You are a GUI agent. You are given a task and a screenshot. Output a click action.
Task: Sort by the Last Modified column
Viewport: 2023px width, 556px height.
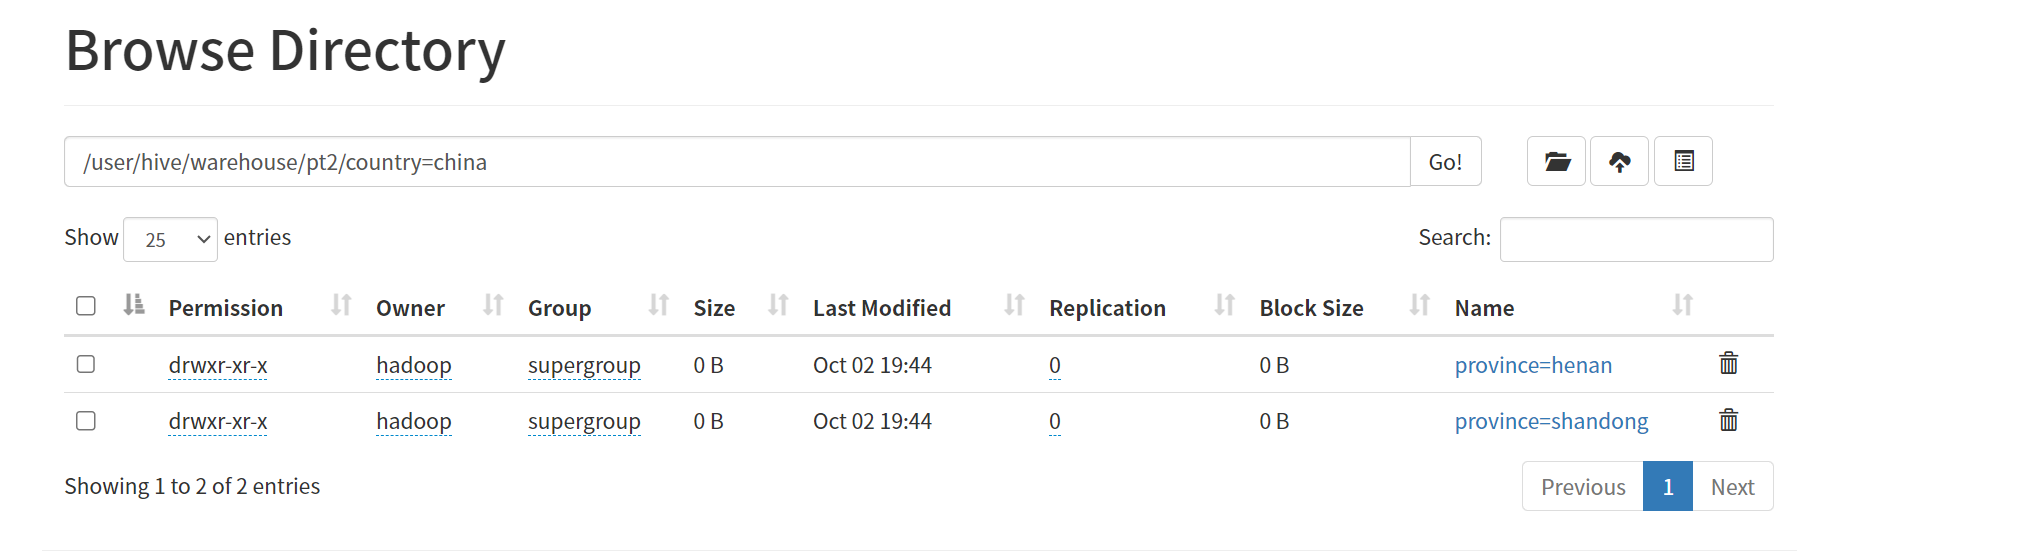coord(881,308)
